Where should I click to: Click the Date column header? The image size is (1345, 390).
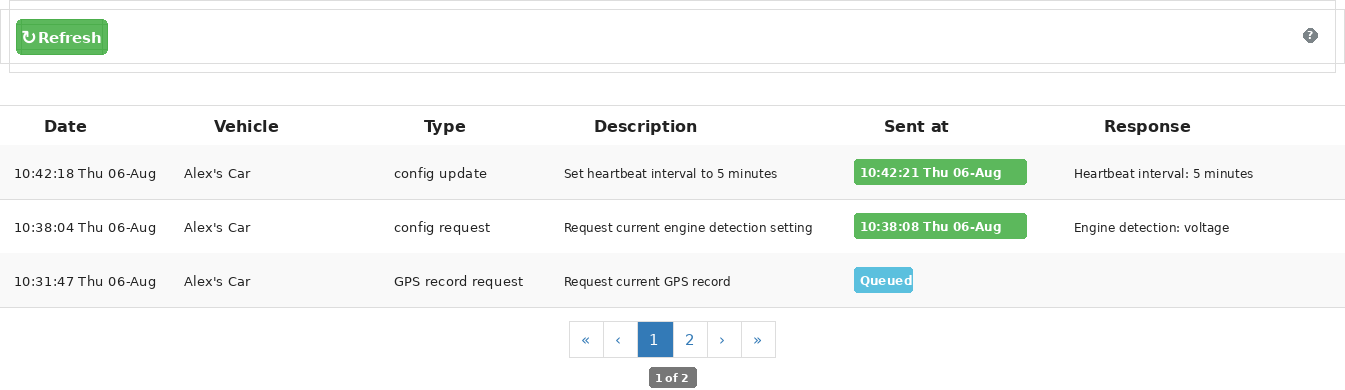[65, 127]
